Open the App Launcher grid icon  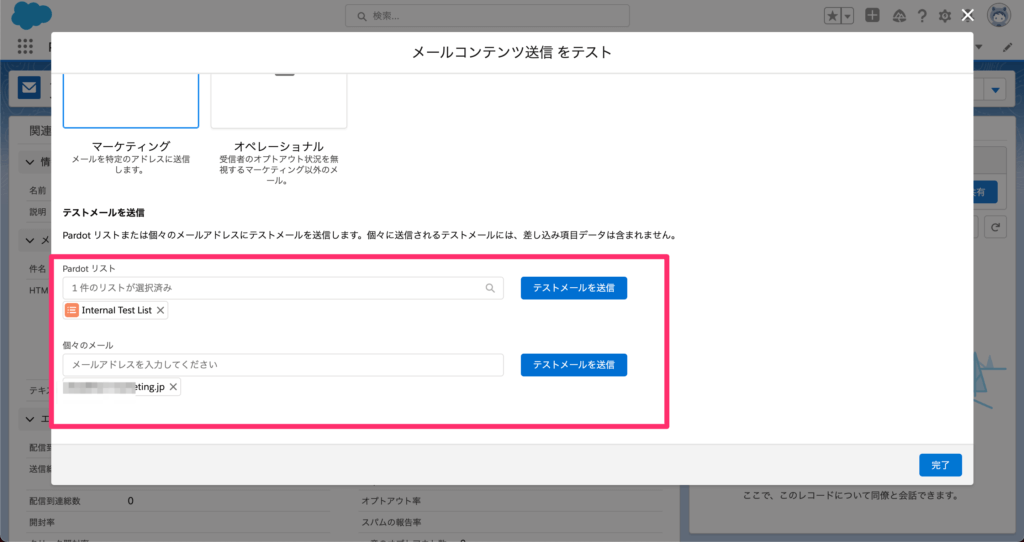[x=25, y=46]
